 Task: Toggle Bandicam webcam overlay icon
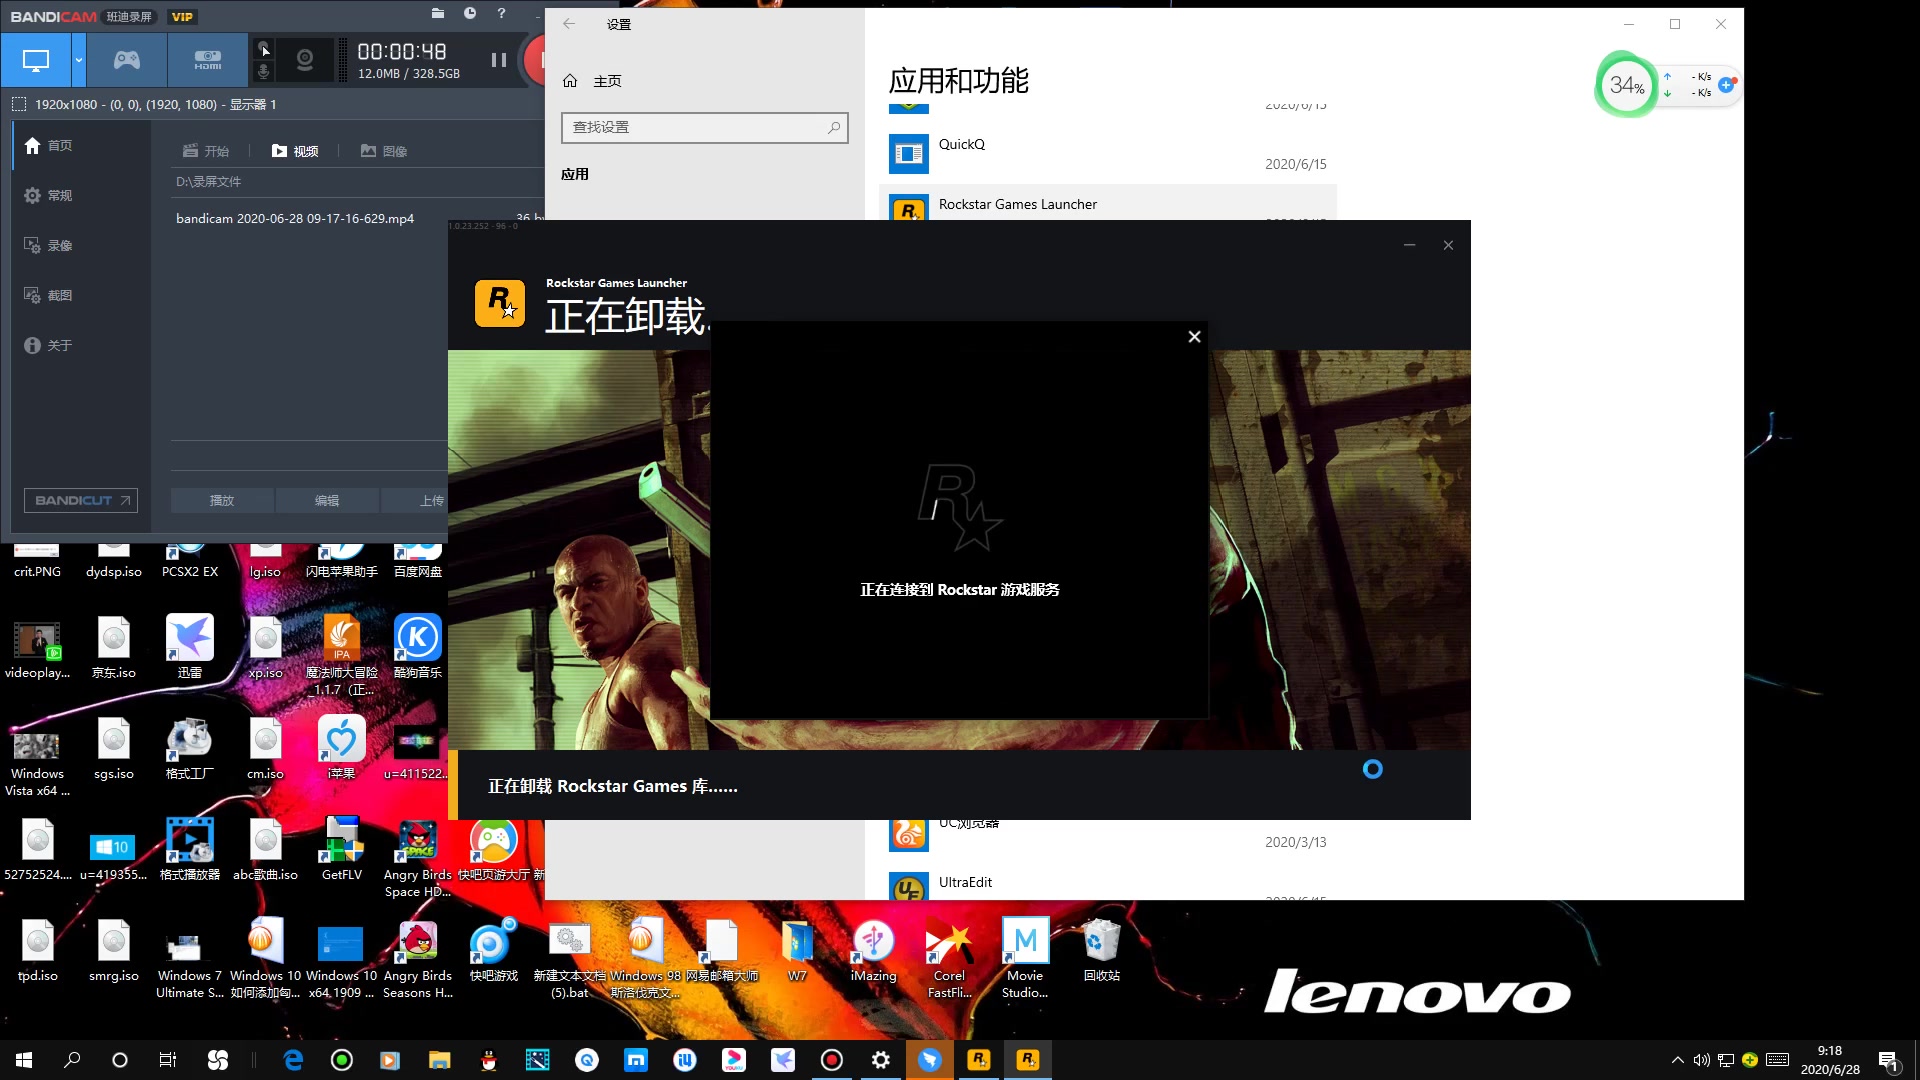[x=305, y=61]
